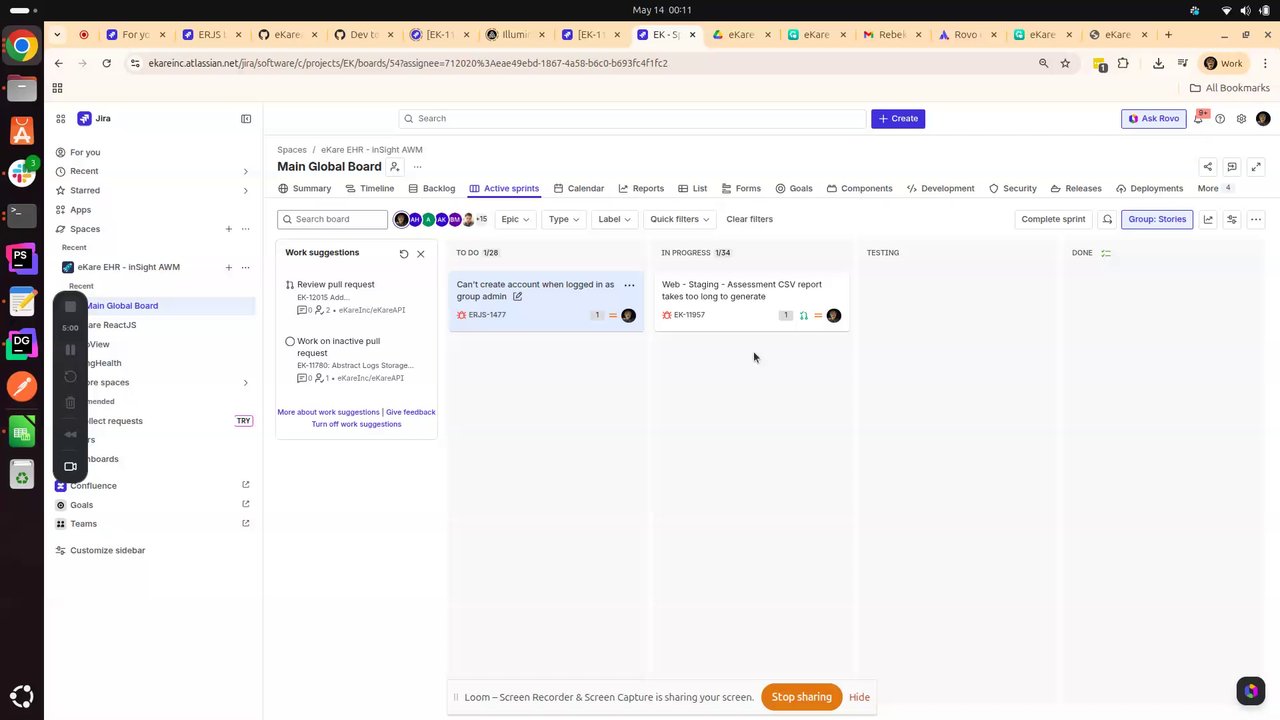The width and height of the screenshot is (1280, 720).
Task: Collapse the Jira sidebar
Action: (x=246, y=118)
